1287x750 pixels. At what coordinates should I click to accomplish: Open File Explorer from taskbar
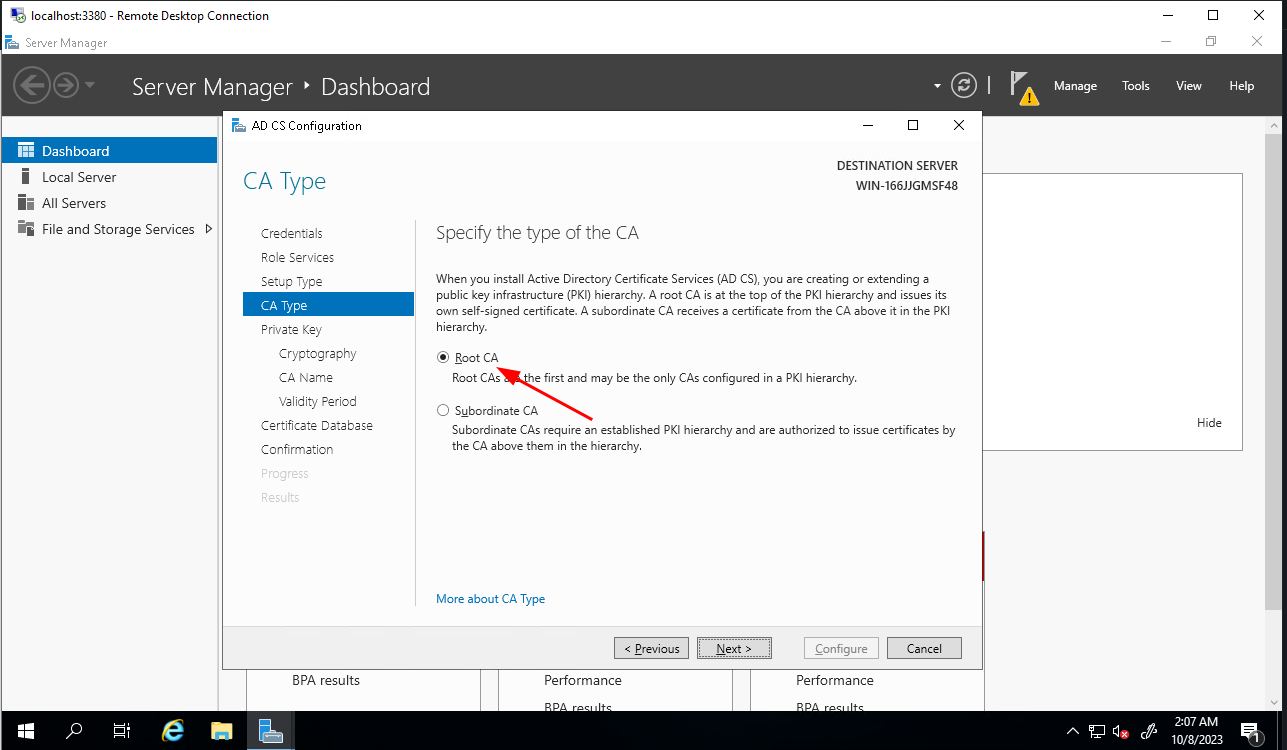point(221,731)
